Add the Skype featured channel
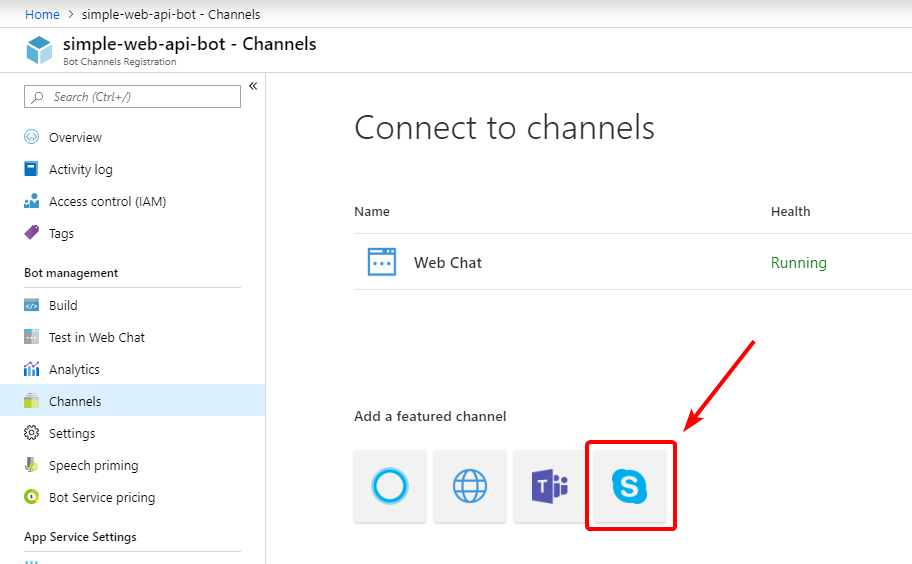The height and width of the screenshot is (564, 912). 630,486
